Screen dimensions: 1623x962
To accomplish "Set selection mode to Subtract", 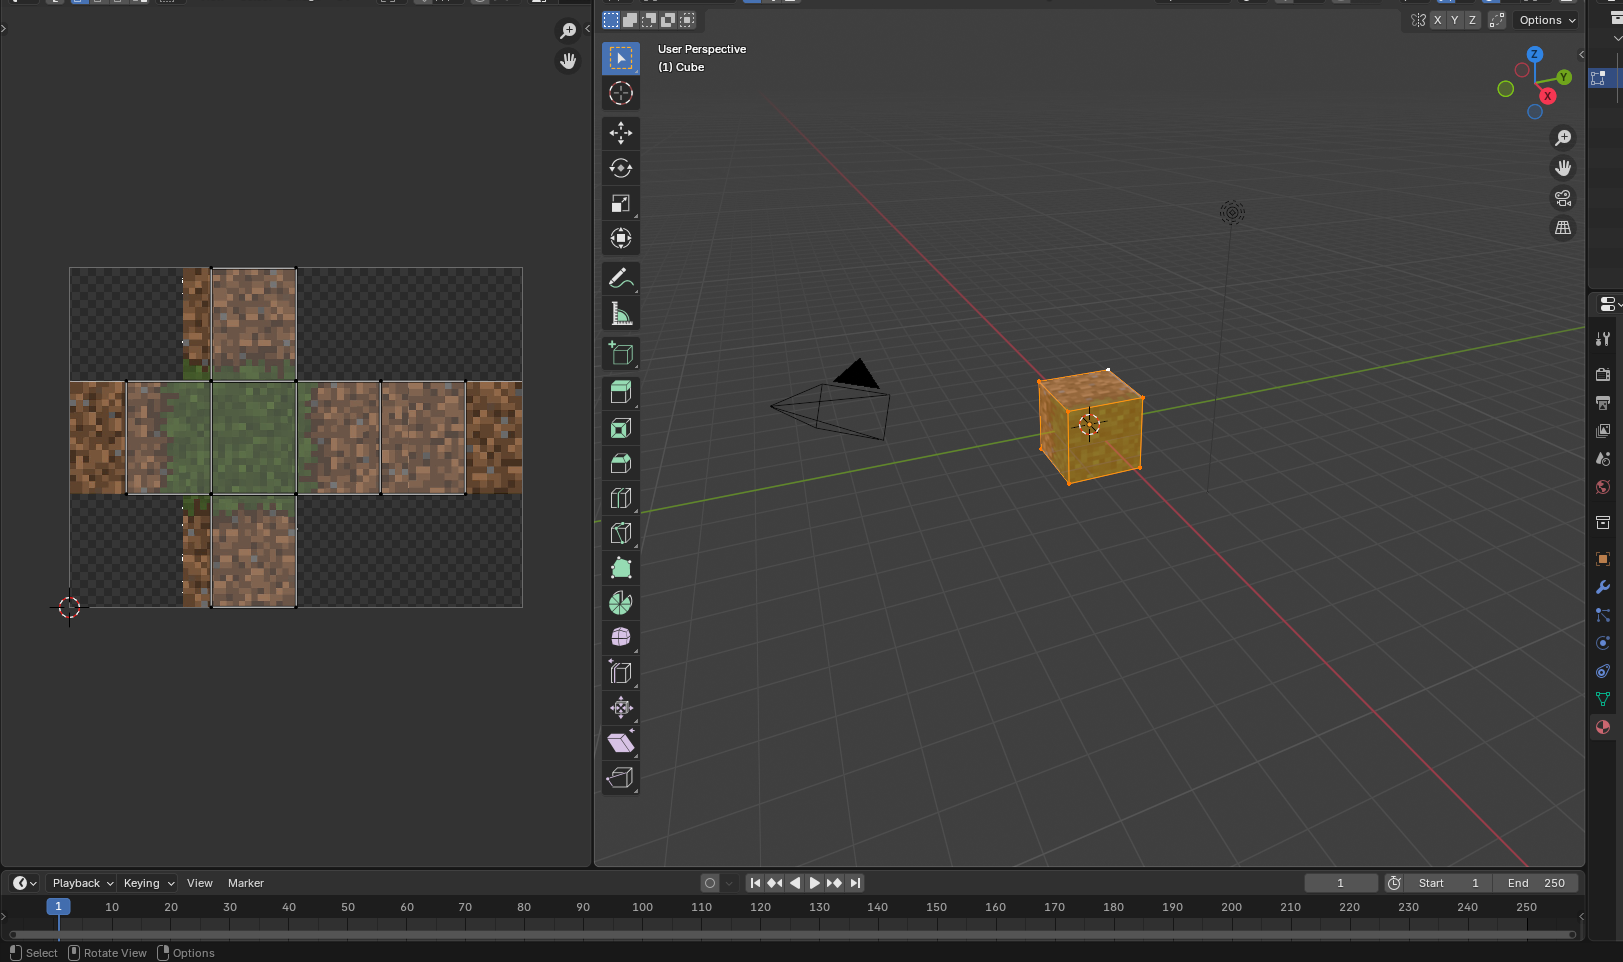I will coord(649,20).
